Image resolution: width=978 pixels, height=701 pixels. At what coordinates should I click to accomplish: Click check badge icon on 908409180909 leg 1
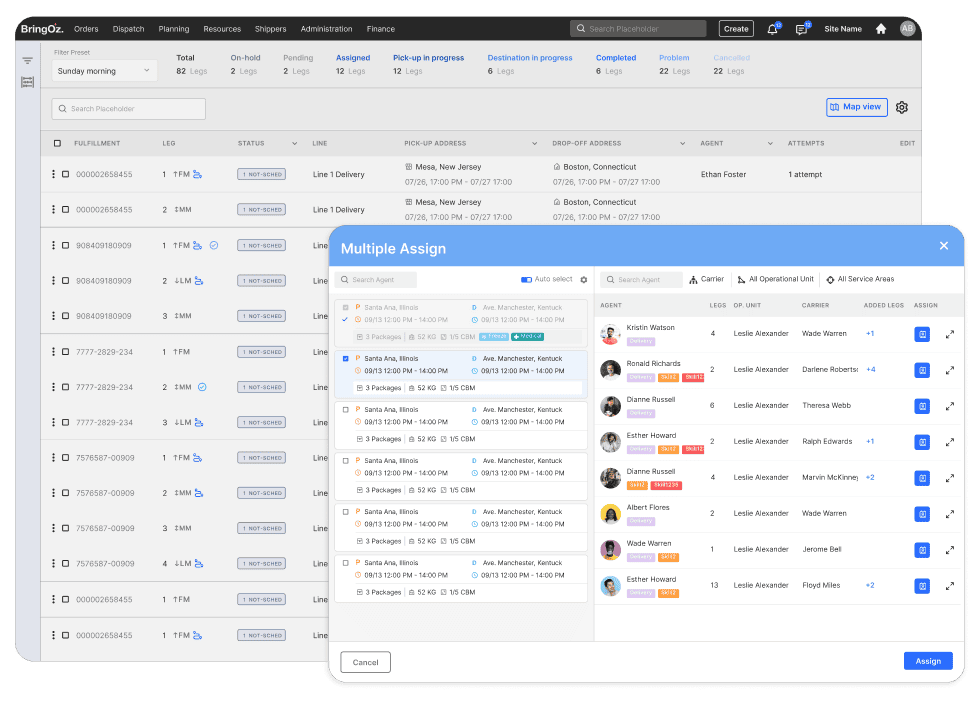coord(214,245)
